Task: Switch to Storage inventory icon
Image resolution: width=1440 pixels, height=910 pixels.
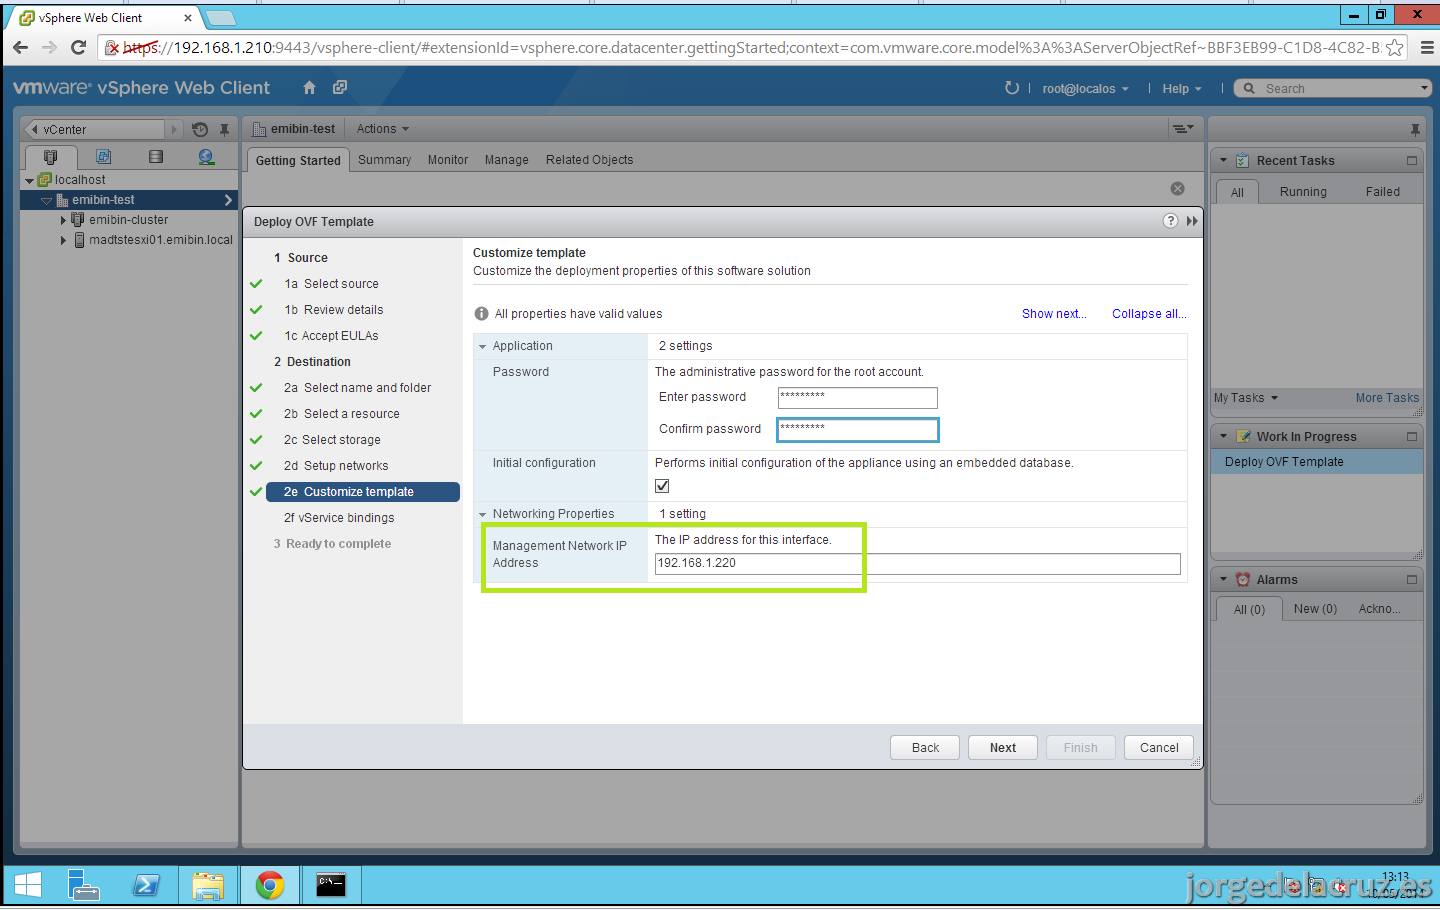Action: tap(155, 157)
